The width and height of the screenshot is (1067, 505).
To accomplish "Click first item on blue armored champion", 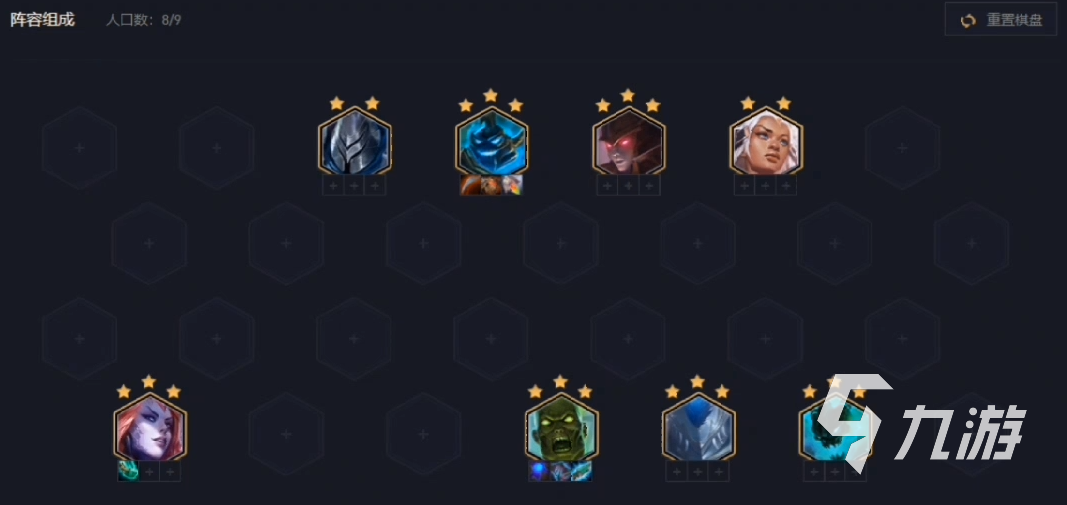I will 470,185.
